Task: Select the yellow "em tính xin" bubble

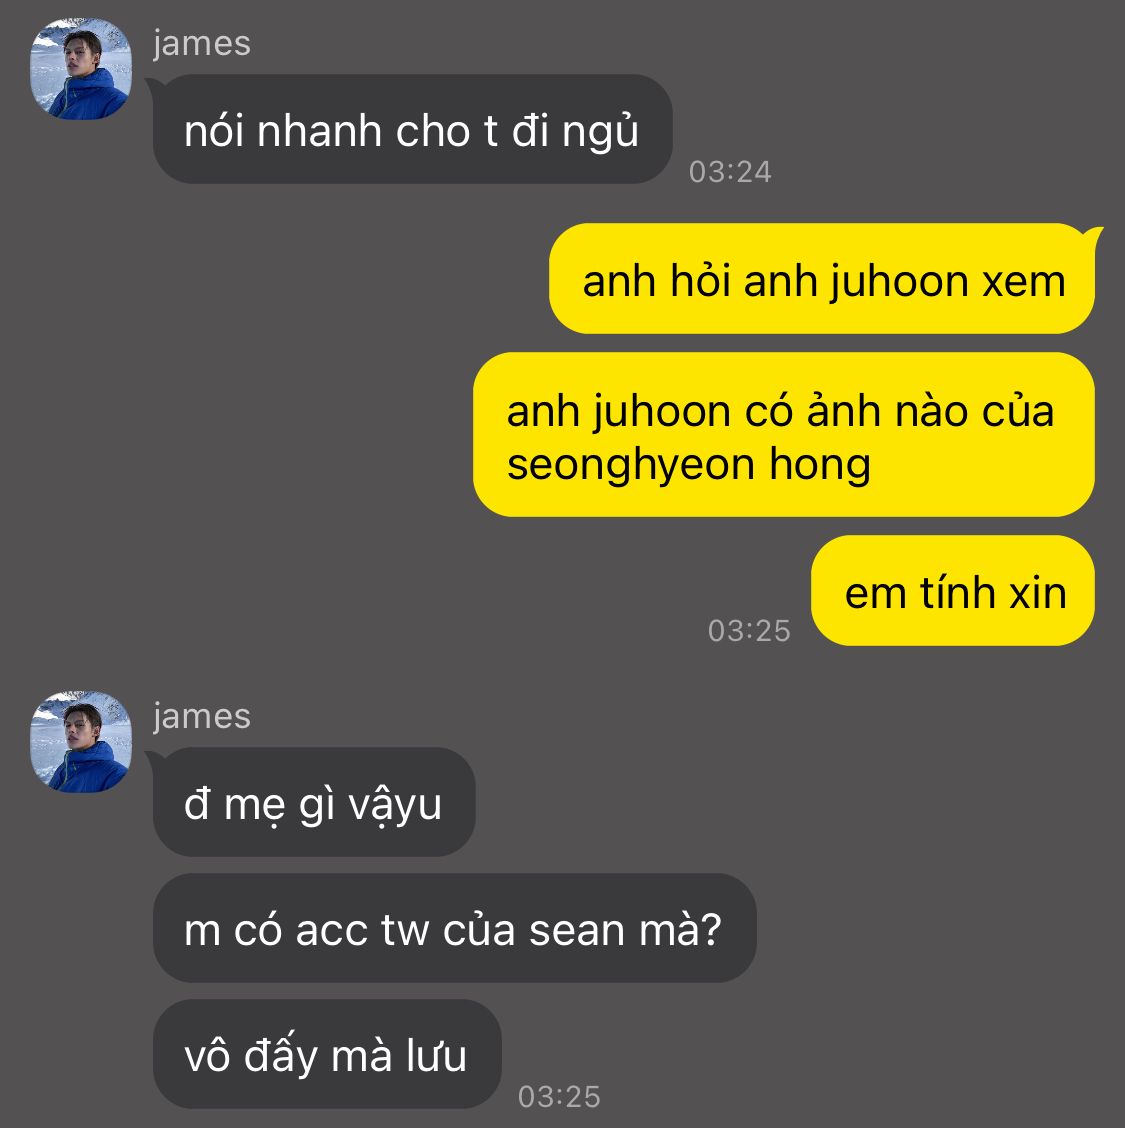Action: click(x=953, y=591)
